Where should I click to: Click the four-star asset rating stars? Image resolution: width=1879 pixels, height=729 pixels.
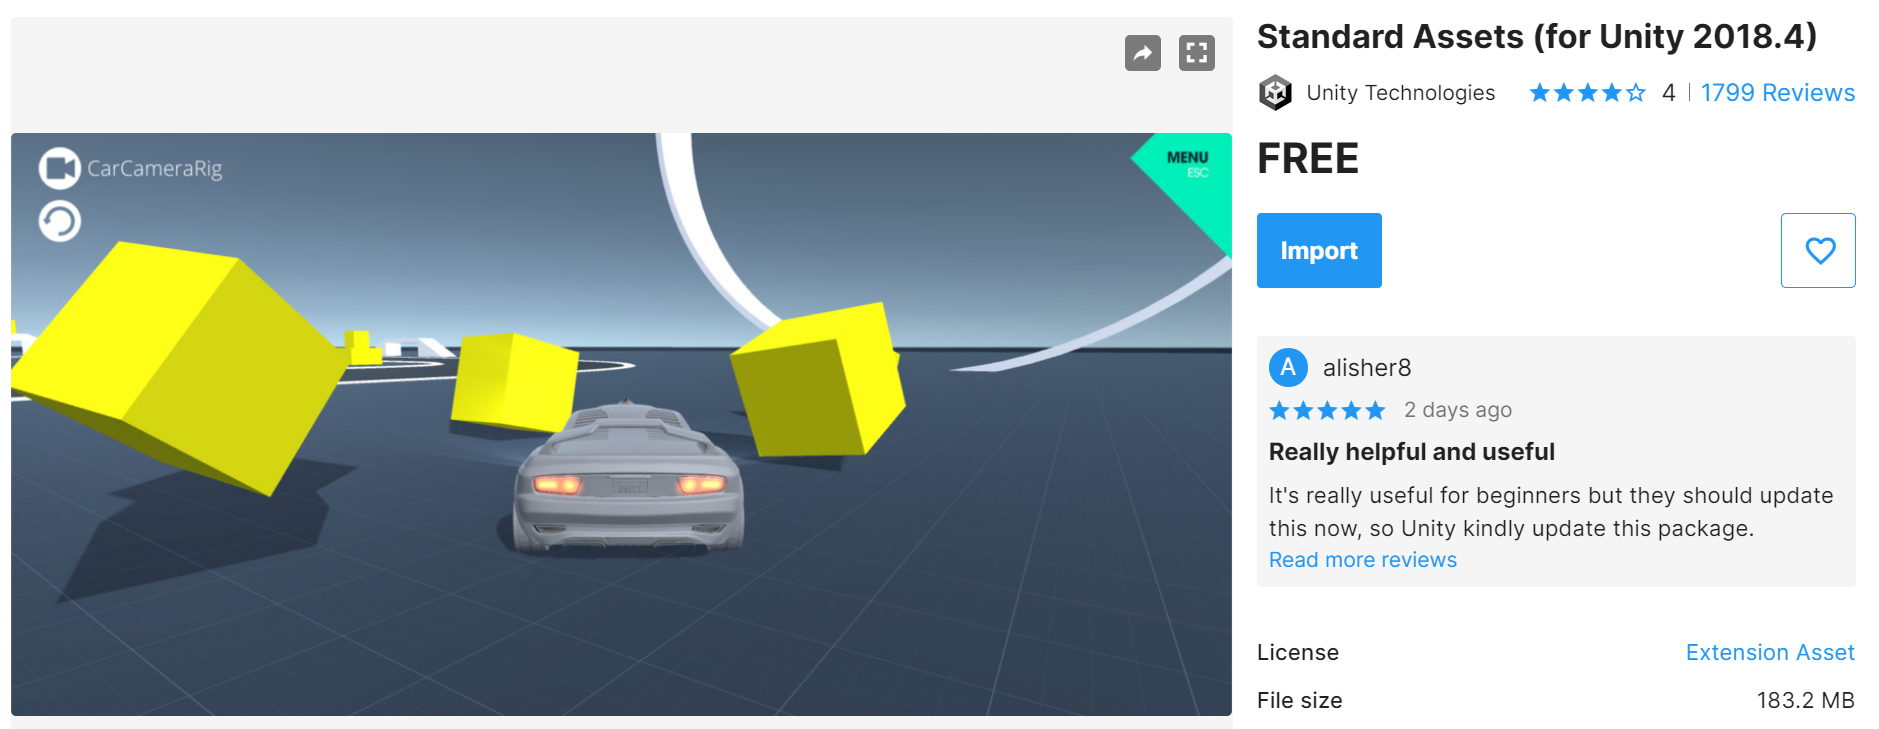[x=1587, y=93]
